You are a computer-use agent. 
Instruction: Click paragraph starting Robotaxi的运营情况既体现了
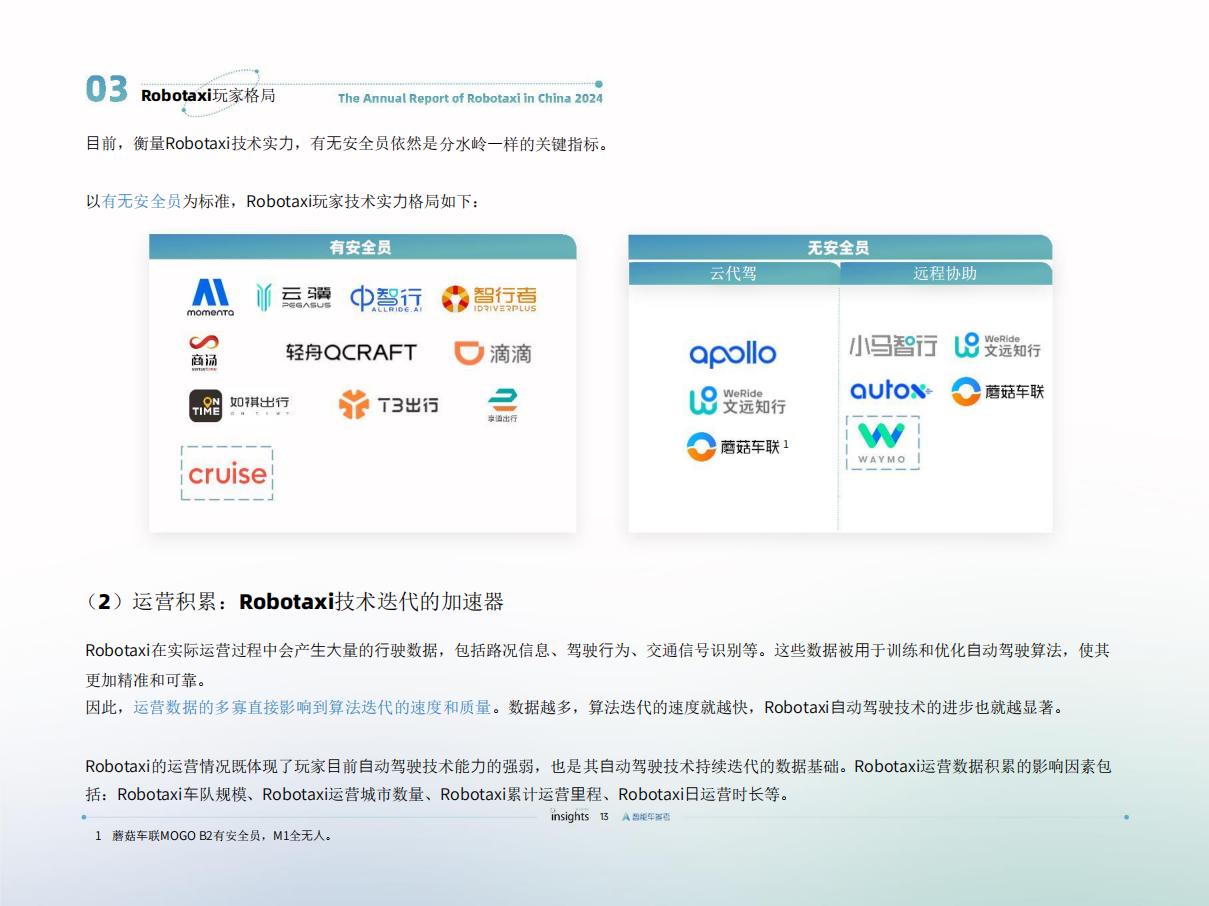click(598, 781)
